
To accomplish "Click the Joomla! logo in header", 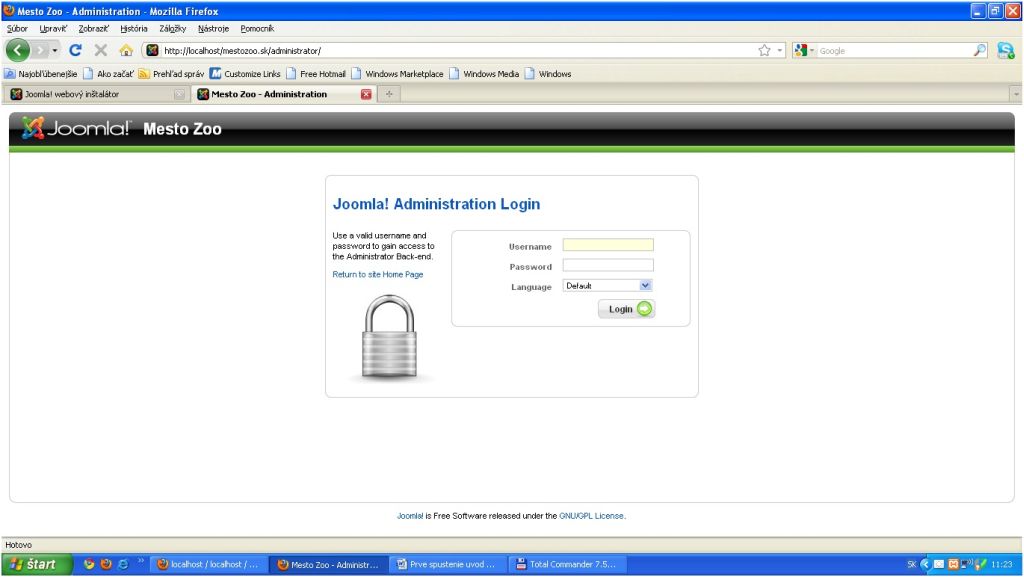I will click(x=76, y=129).
